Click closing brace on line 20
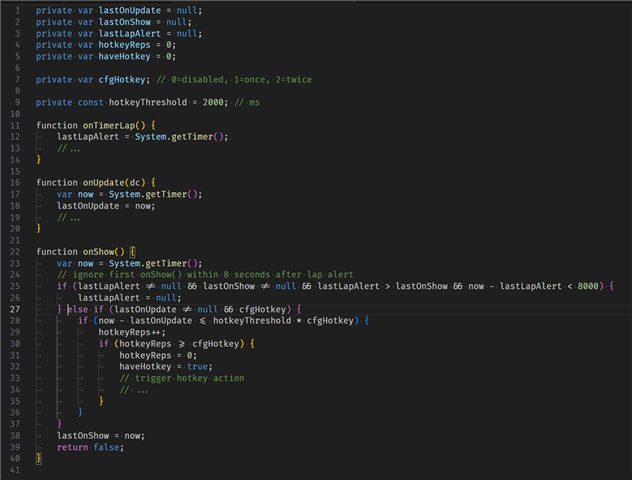The height and width of the screenshot is (480, 632). 39,229
